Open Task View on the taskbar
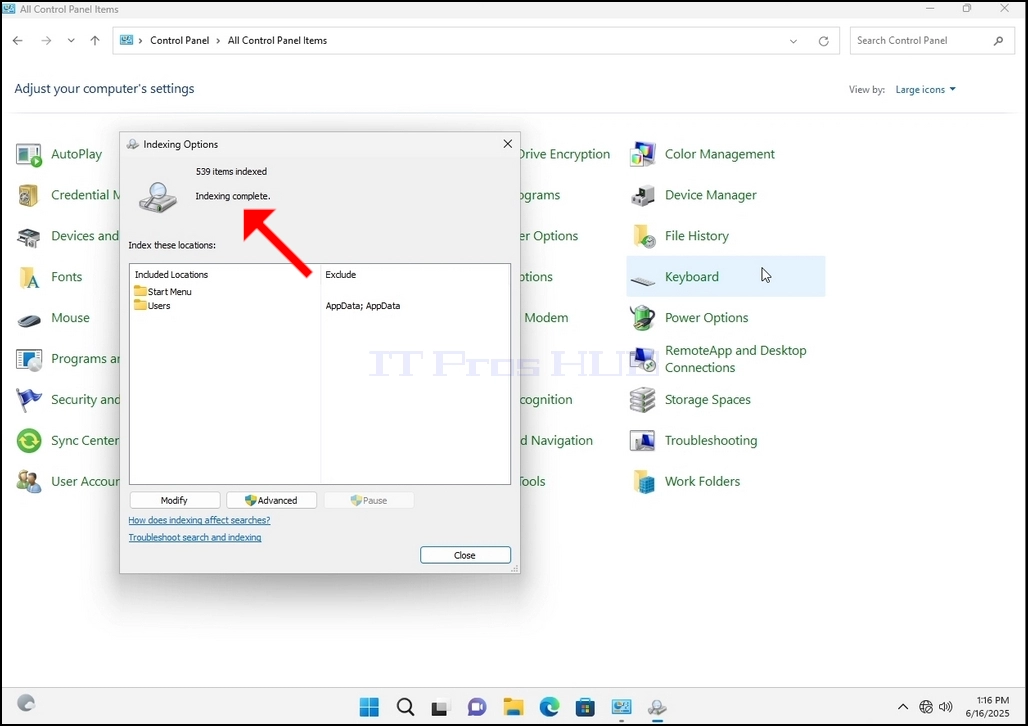The image size is (1028, 726). [x=440, y=708]
